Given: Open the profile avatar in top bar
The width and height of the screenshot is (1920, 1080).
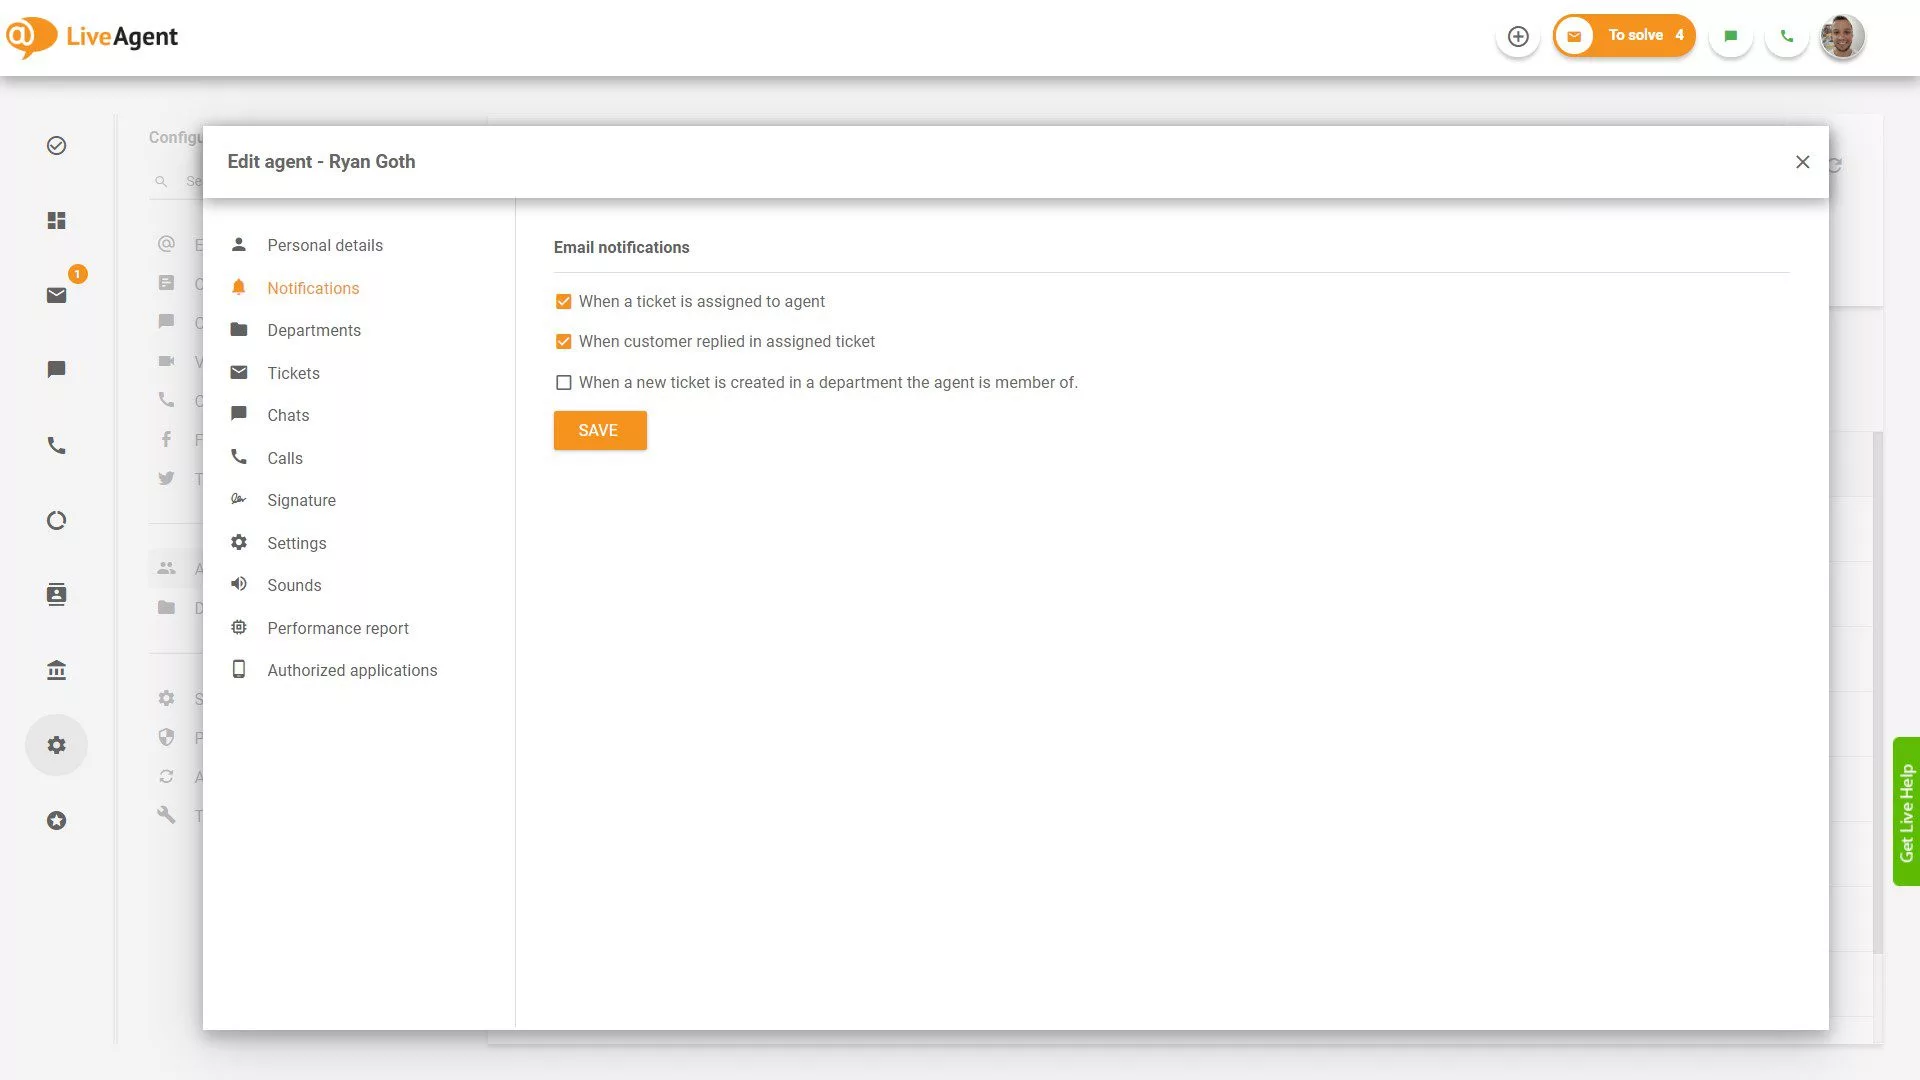Looking at the screenshot, I should (x=1842, y=36).
